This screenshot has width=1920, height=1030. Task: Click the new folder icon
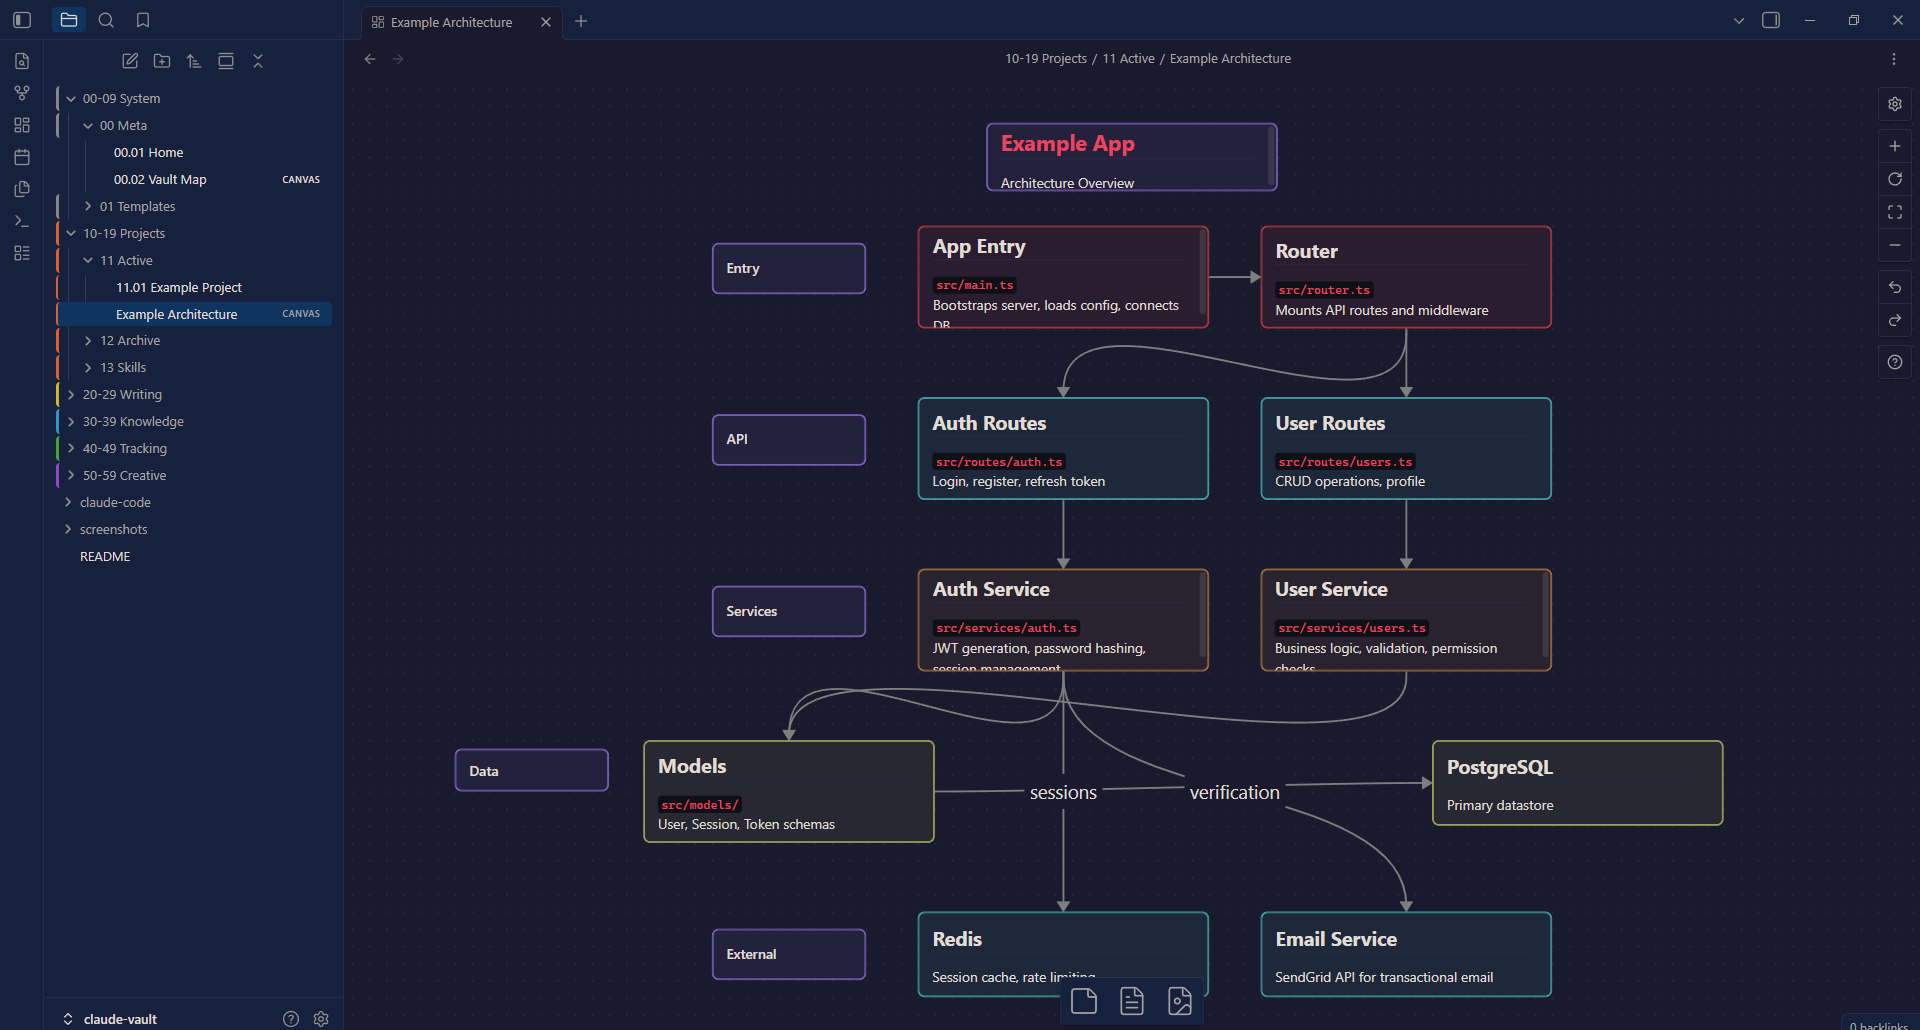point(162,61)
